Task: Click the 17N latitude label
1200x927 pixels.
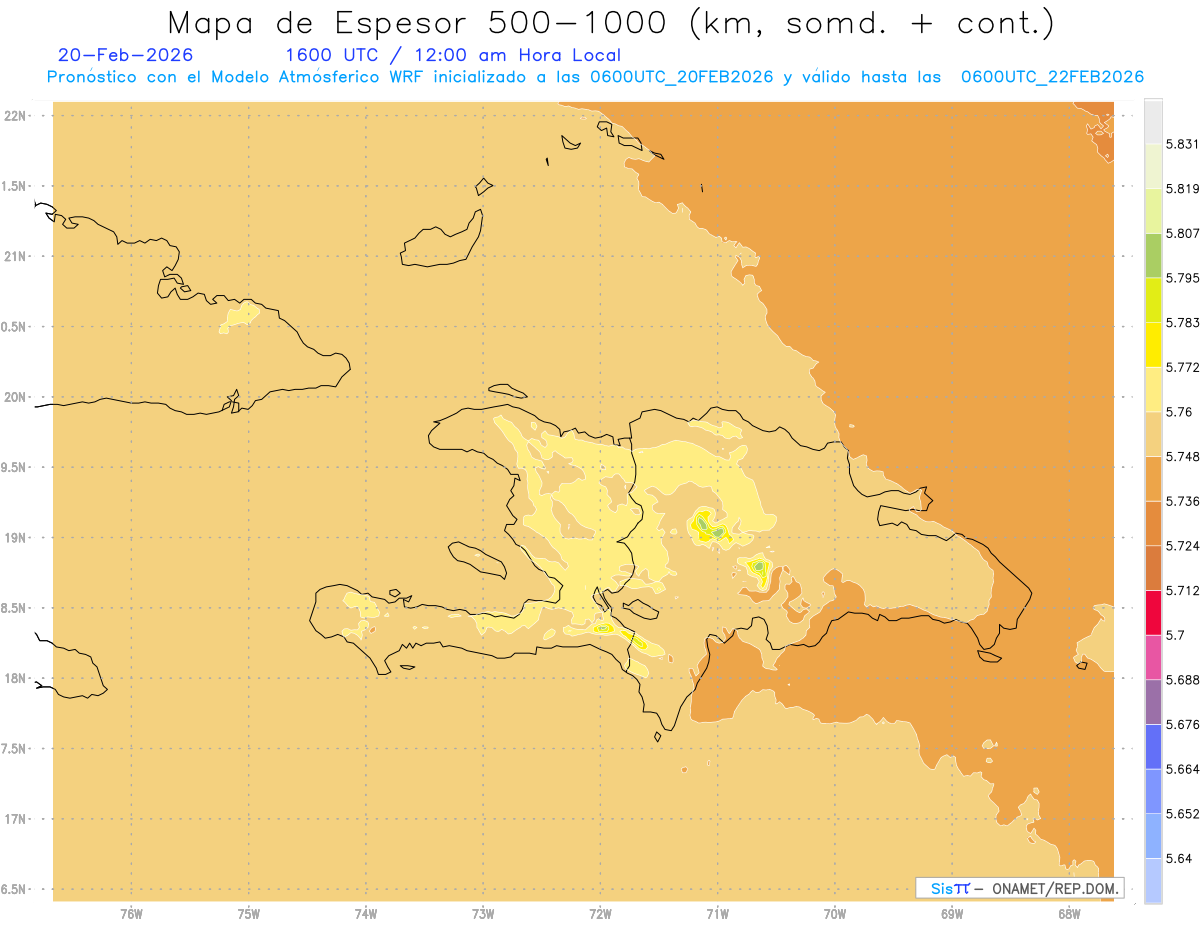Action: 17,819
